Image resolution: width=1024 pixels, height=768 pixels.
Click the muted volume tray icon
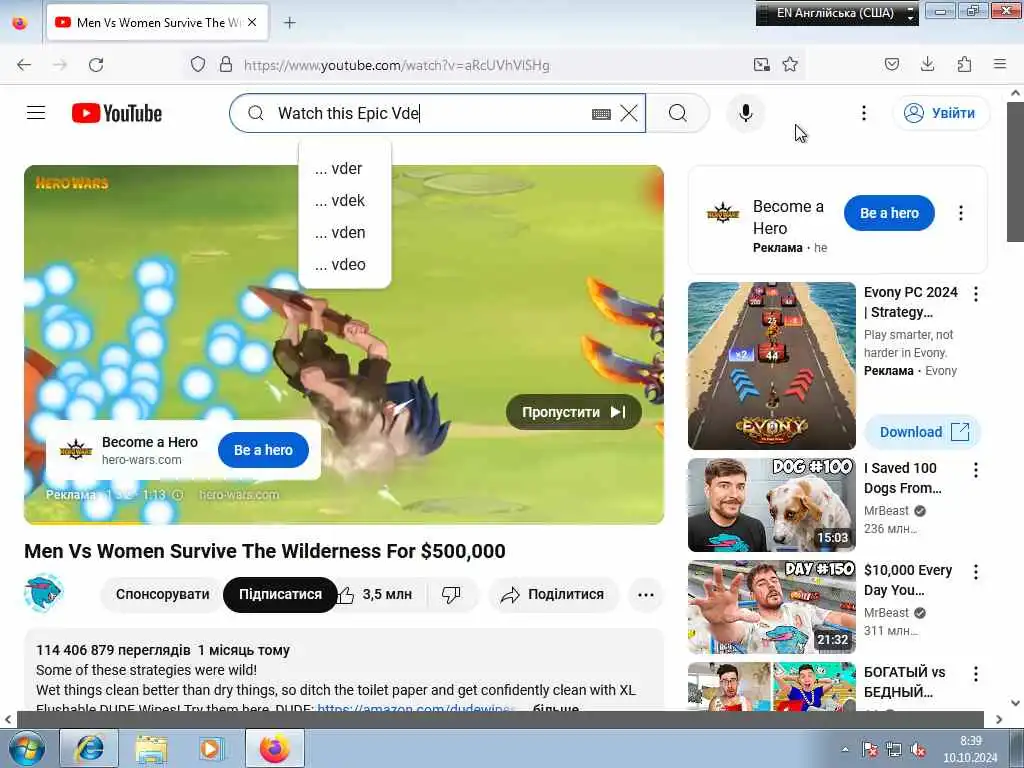[918, 750]
